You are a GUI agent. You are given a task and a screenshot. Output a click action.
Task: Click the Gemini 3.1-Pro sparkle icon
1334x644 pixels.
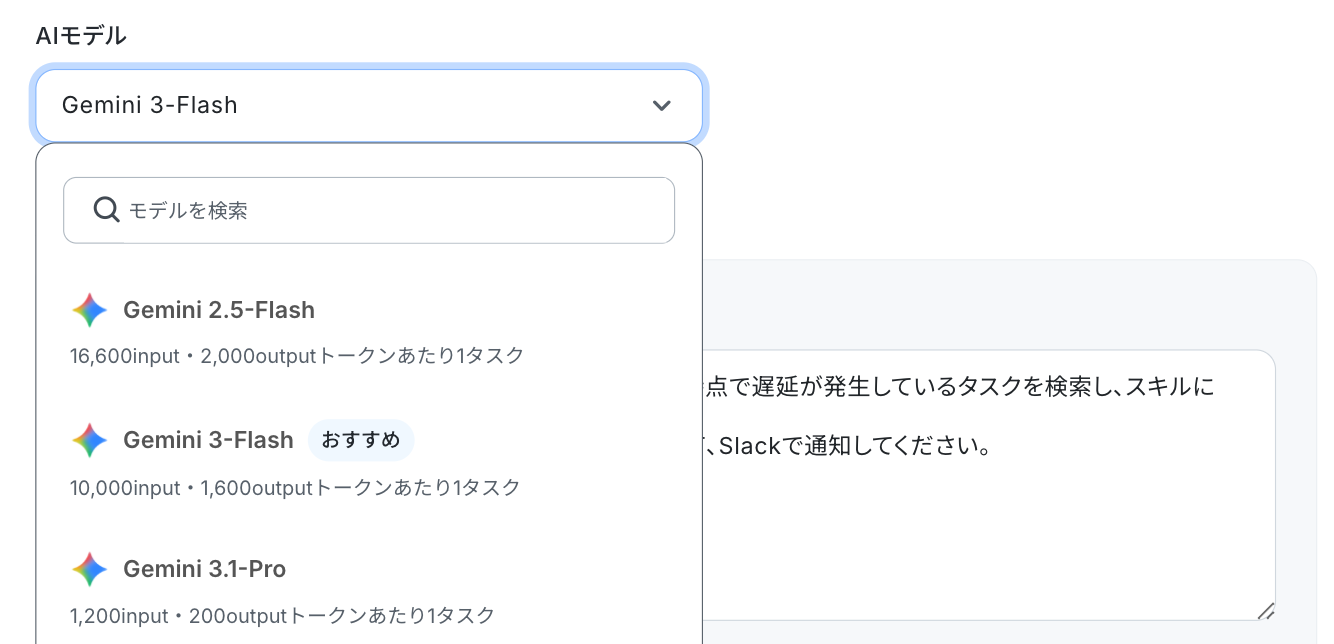pos(90,569)
